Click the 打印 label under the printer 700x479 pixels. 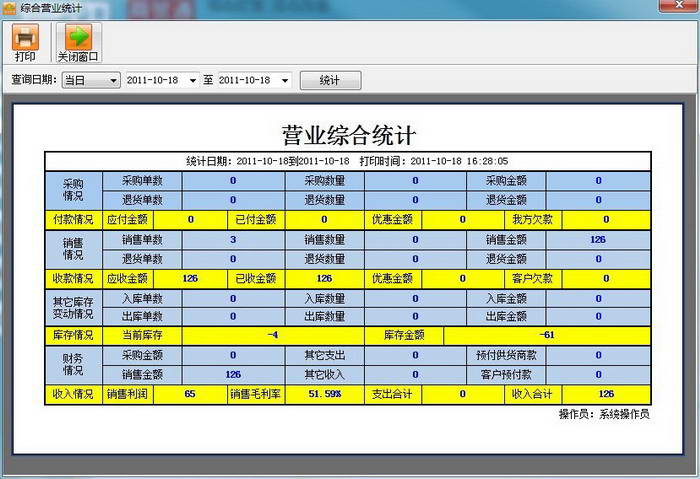[x=25, y=57]
